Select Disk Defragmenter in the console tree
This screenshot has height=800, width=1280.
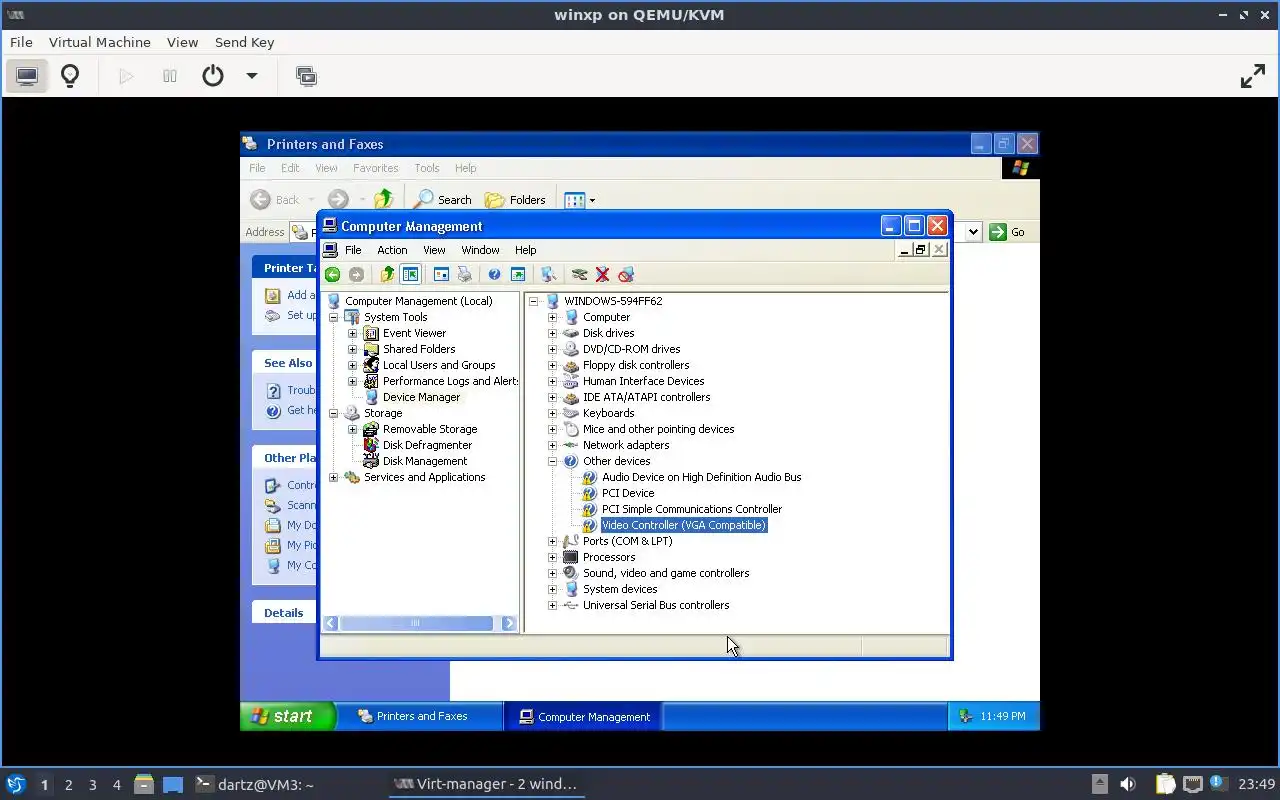click(x=427, y=445)
